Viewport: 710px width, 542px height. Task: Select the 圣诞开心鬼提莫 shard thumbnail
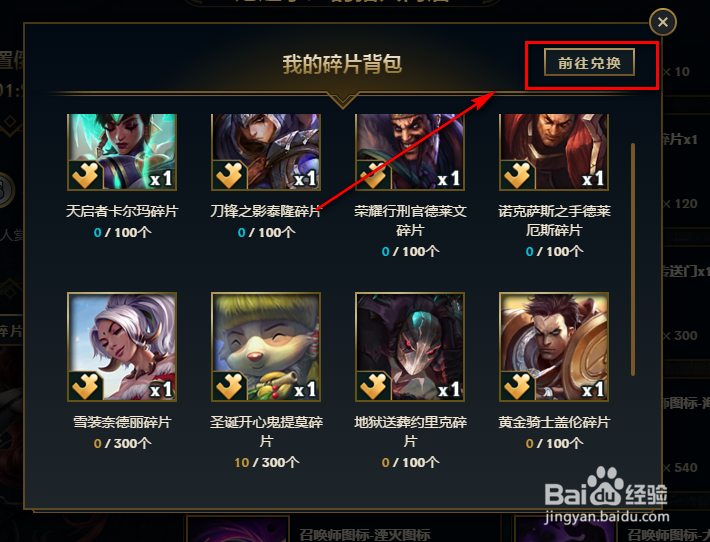[266, 346]
